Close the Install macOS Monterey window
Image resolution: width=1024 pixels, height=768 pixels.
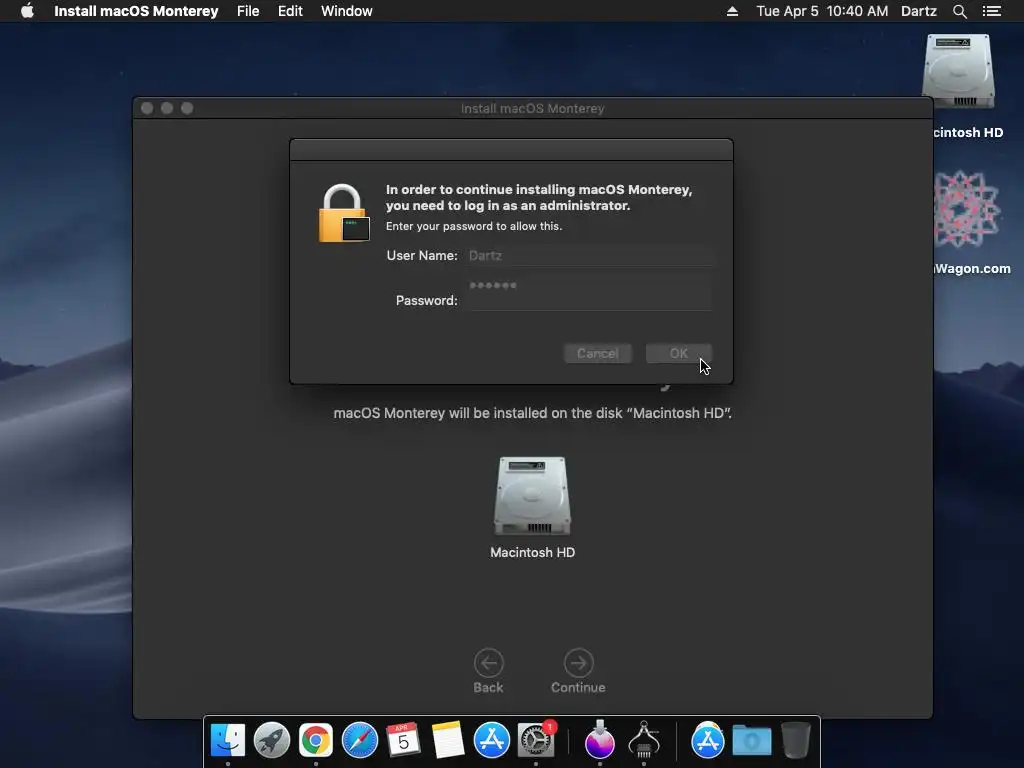coord(147,108)
